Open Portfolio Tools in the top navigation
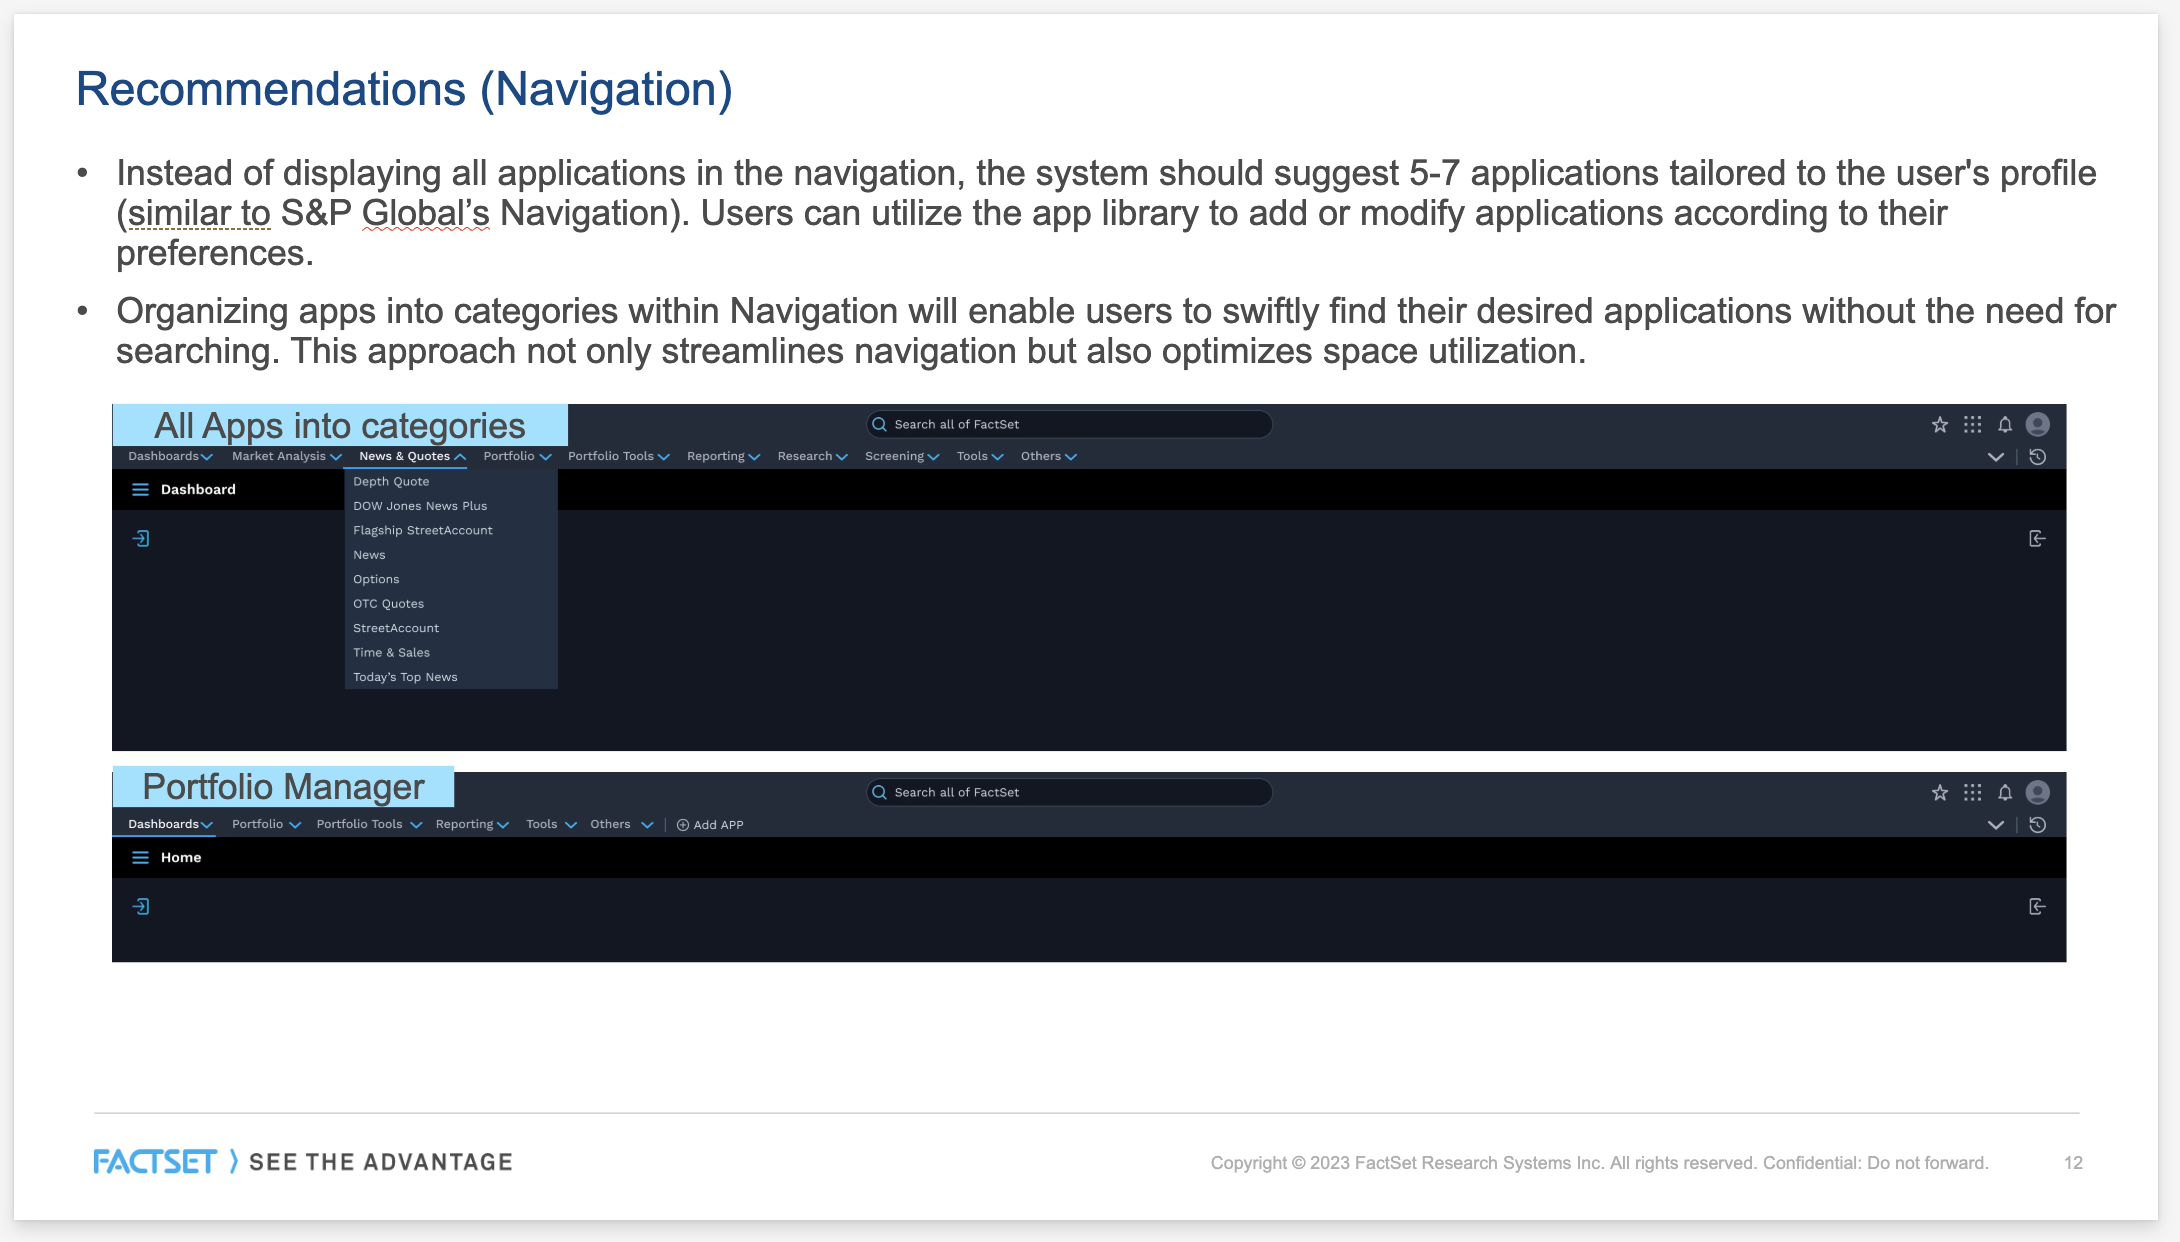 click(618, 456)
